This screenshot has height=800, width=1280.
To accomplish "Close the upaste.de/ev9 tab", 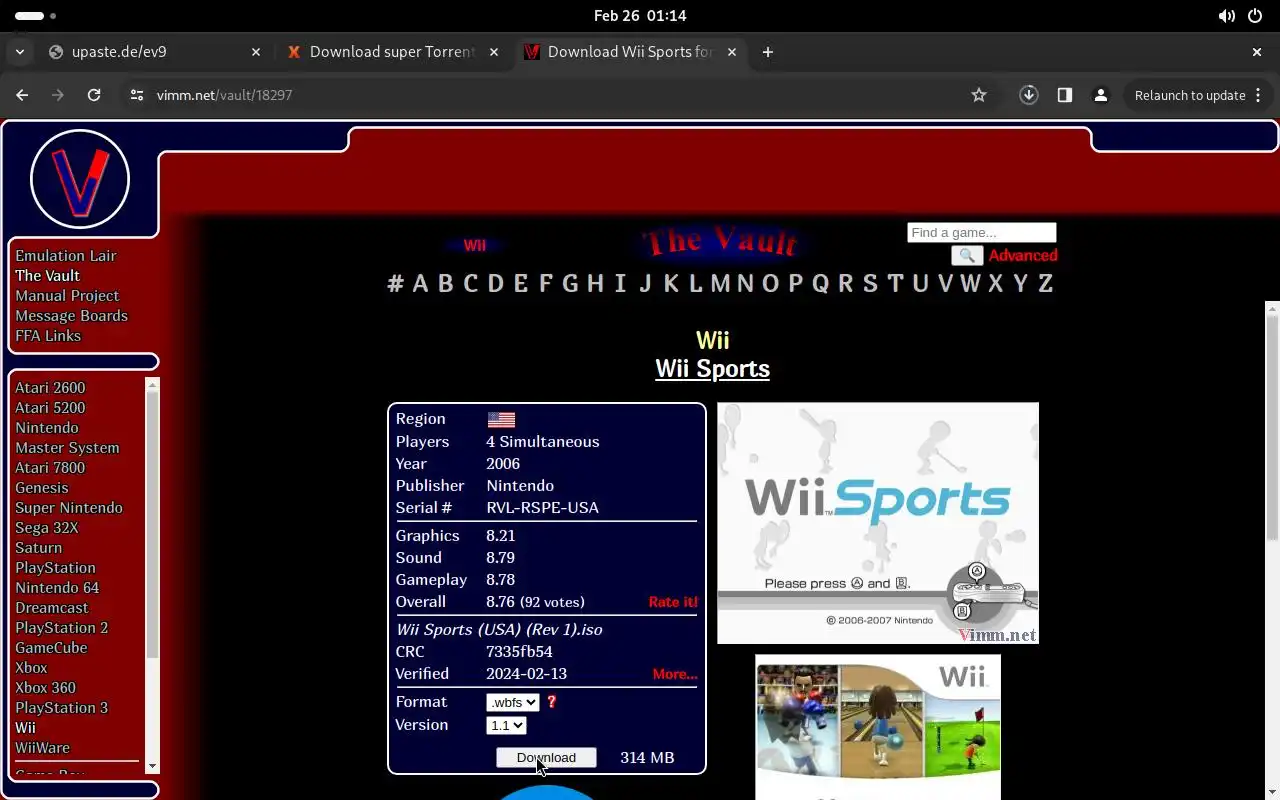I will pos(256,52).
